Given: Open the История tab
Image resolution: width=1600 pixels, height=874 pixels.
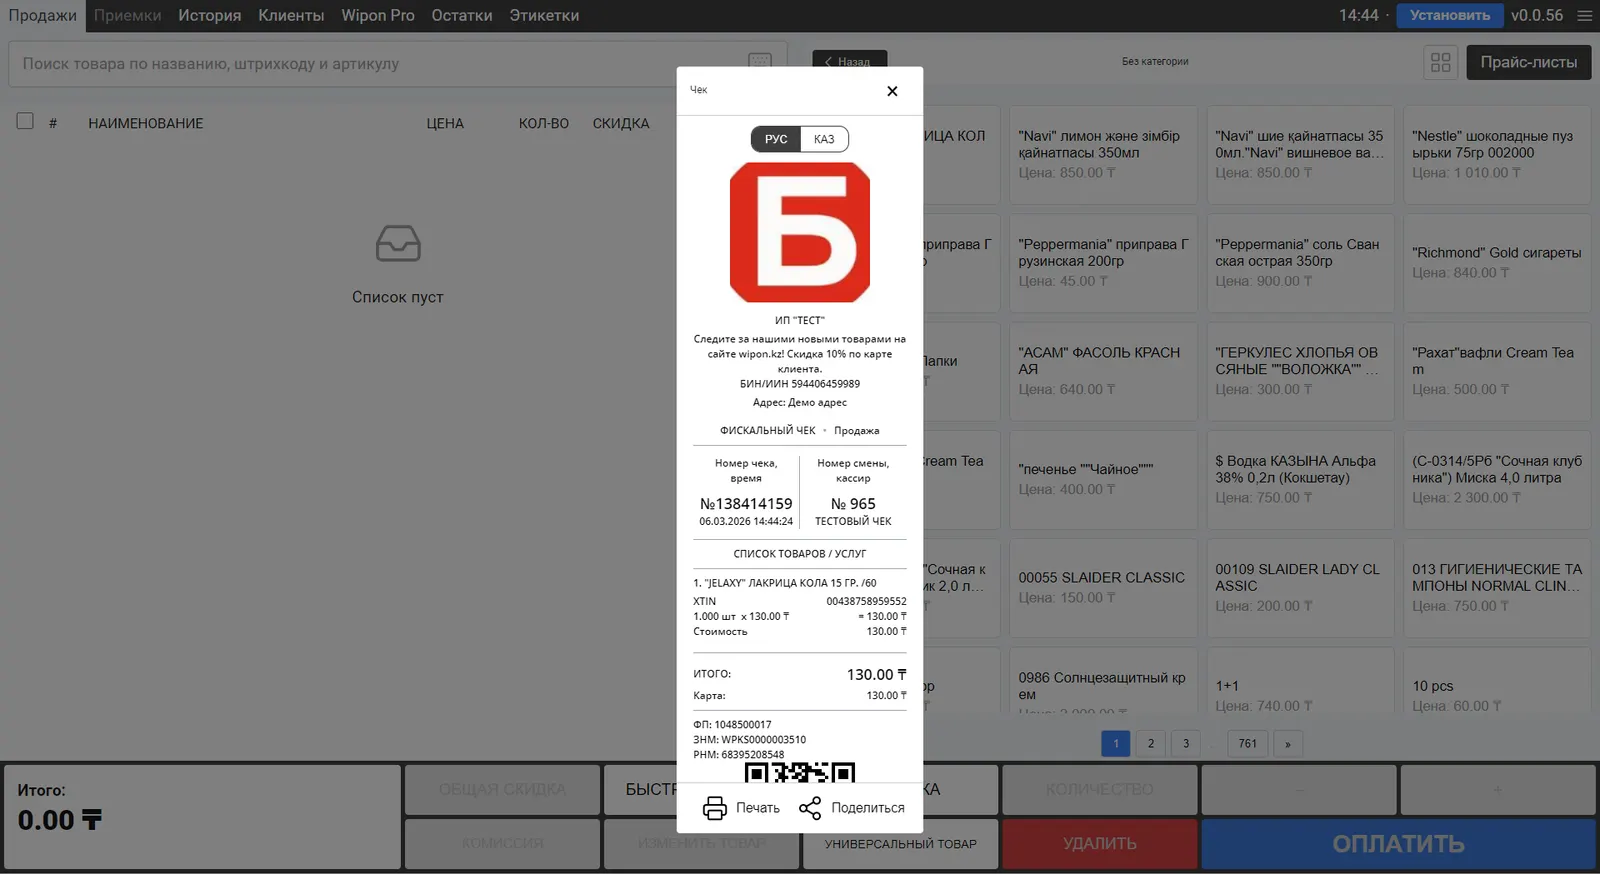Looking at the screenshot, I should click(x=209, y=16).
